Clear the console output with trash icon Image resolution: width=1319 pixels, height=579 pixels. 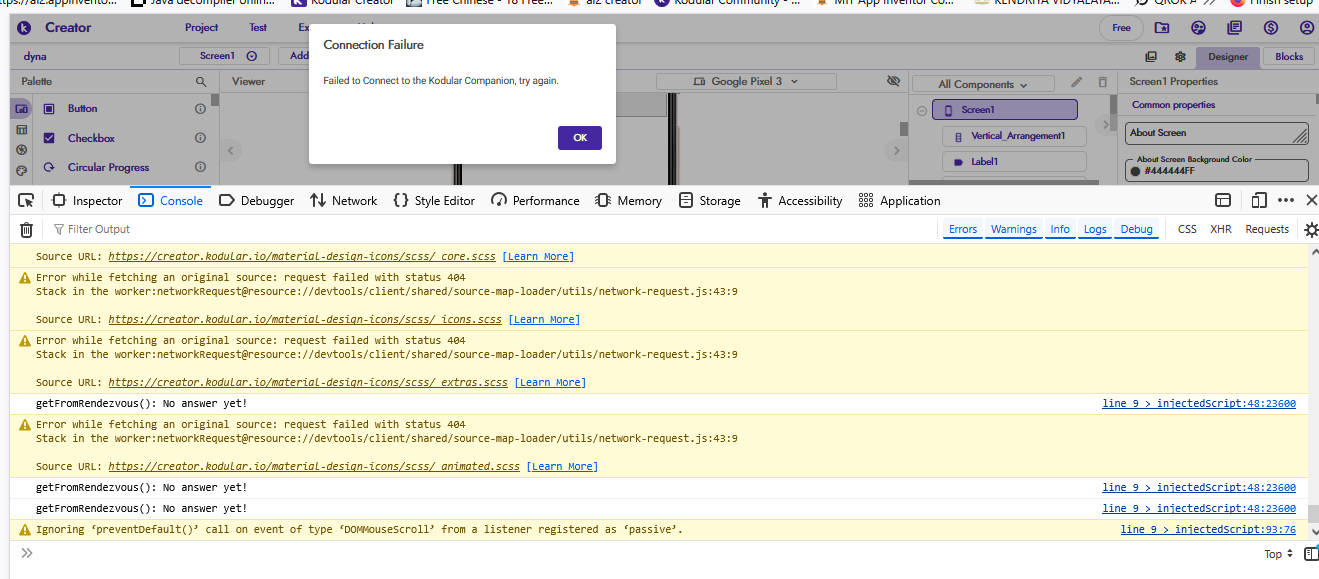(27, 230)
